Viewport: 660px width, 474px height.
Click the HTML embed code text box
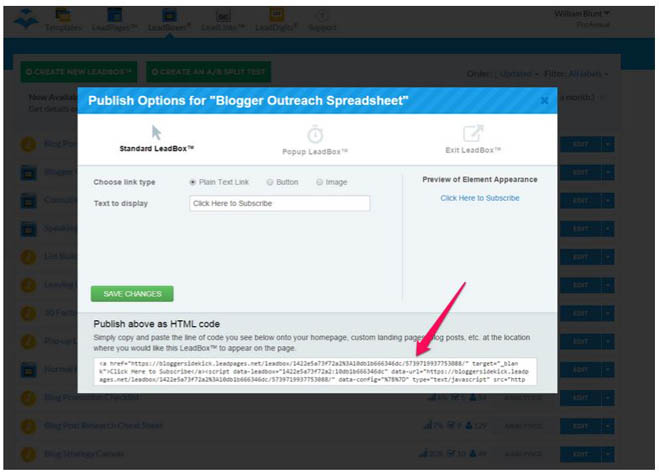click(315, 371)
